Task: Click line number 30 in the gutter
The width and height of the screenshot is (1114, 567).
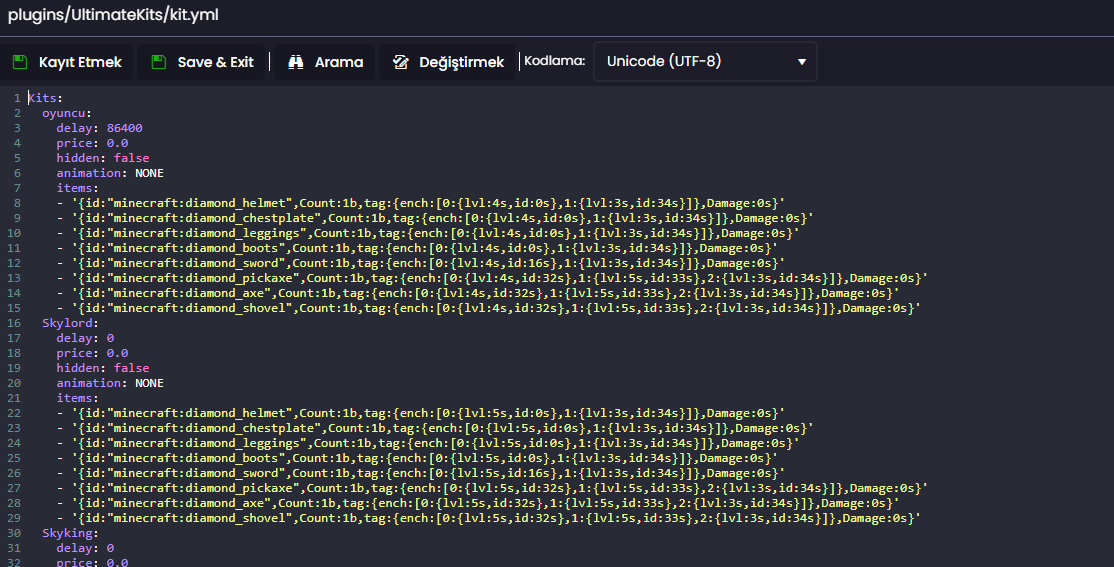Action: [x=14, y=533]
